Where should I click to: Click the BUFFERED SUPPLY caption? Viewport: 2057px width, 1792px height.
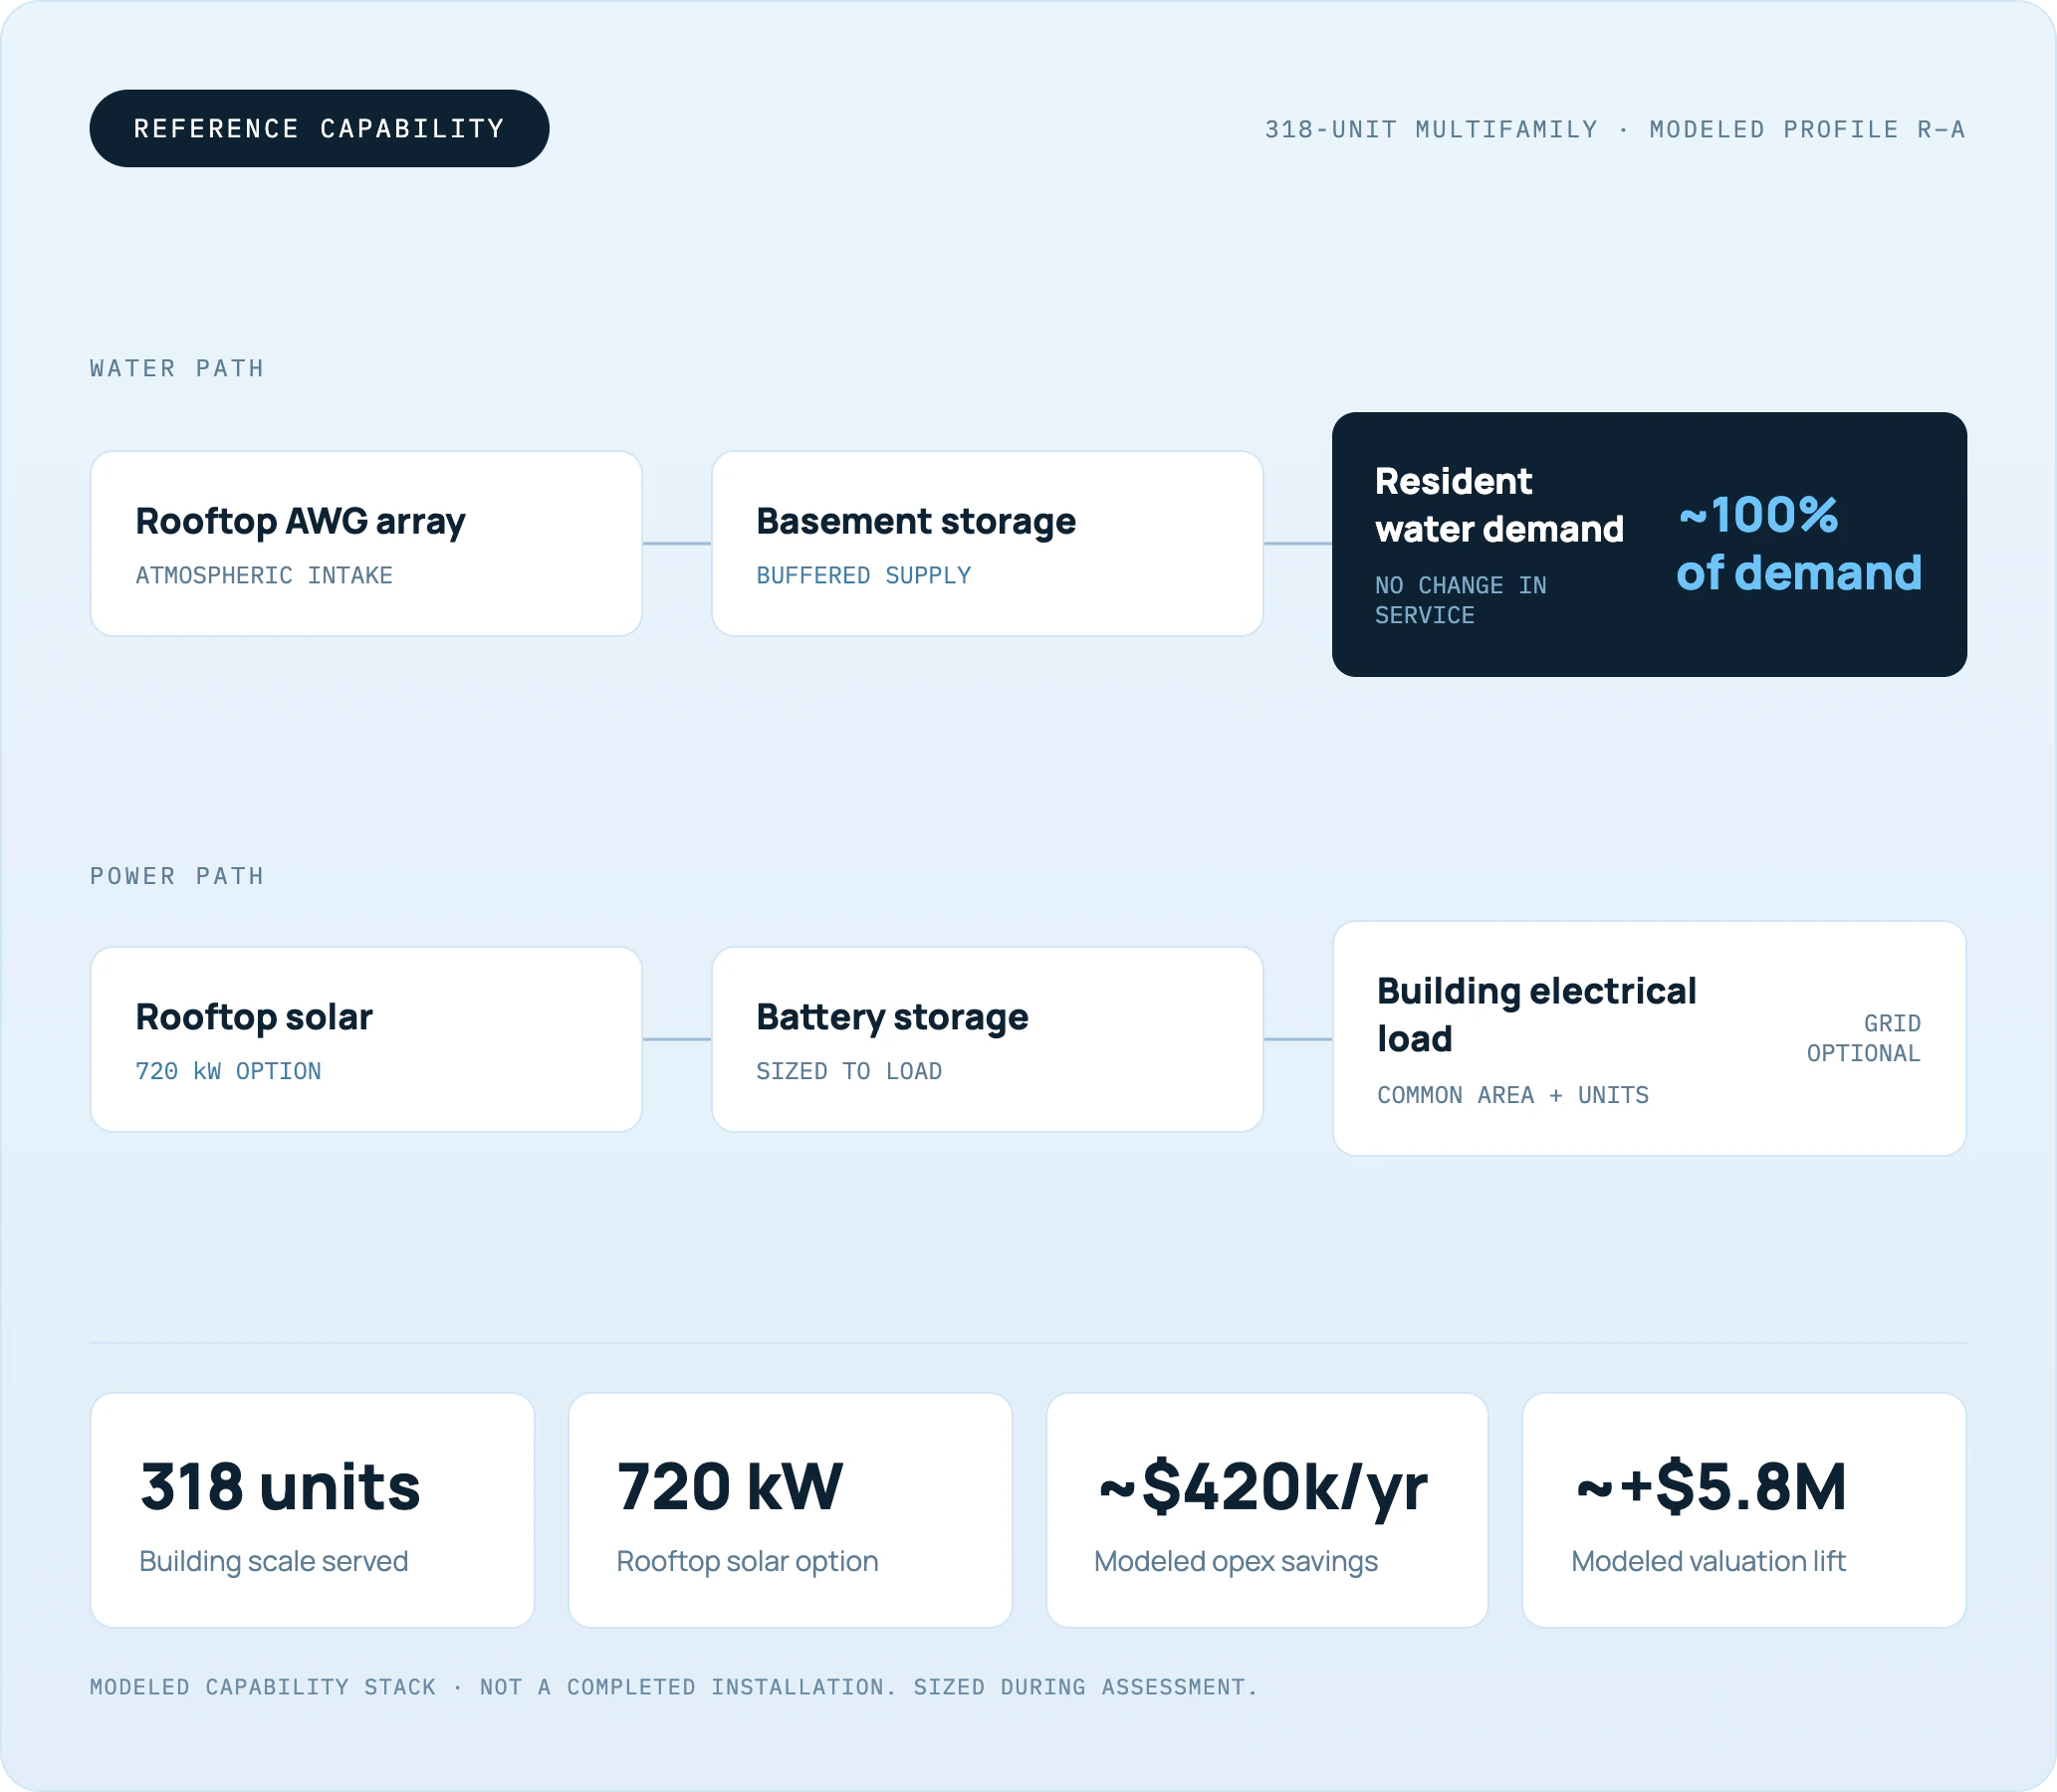click(863, 576)
